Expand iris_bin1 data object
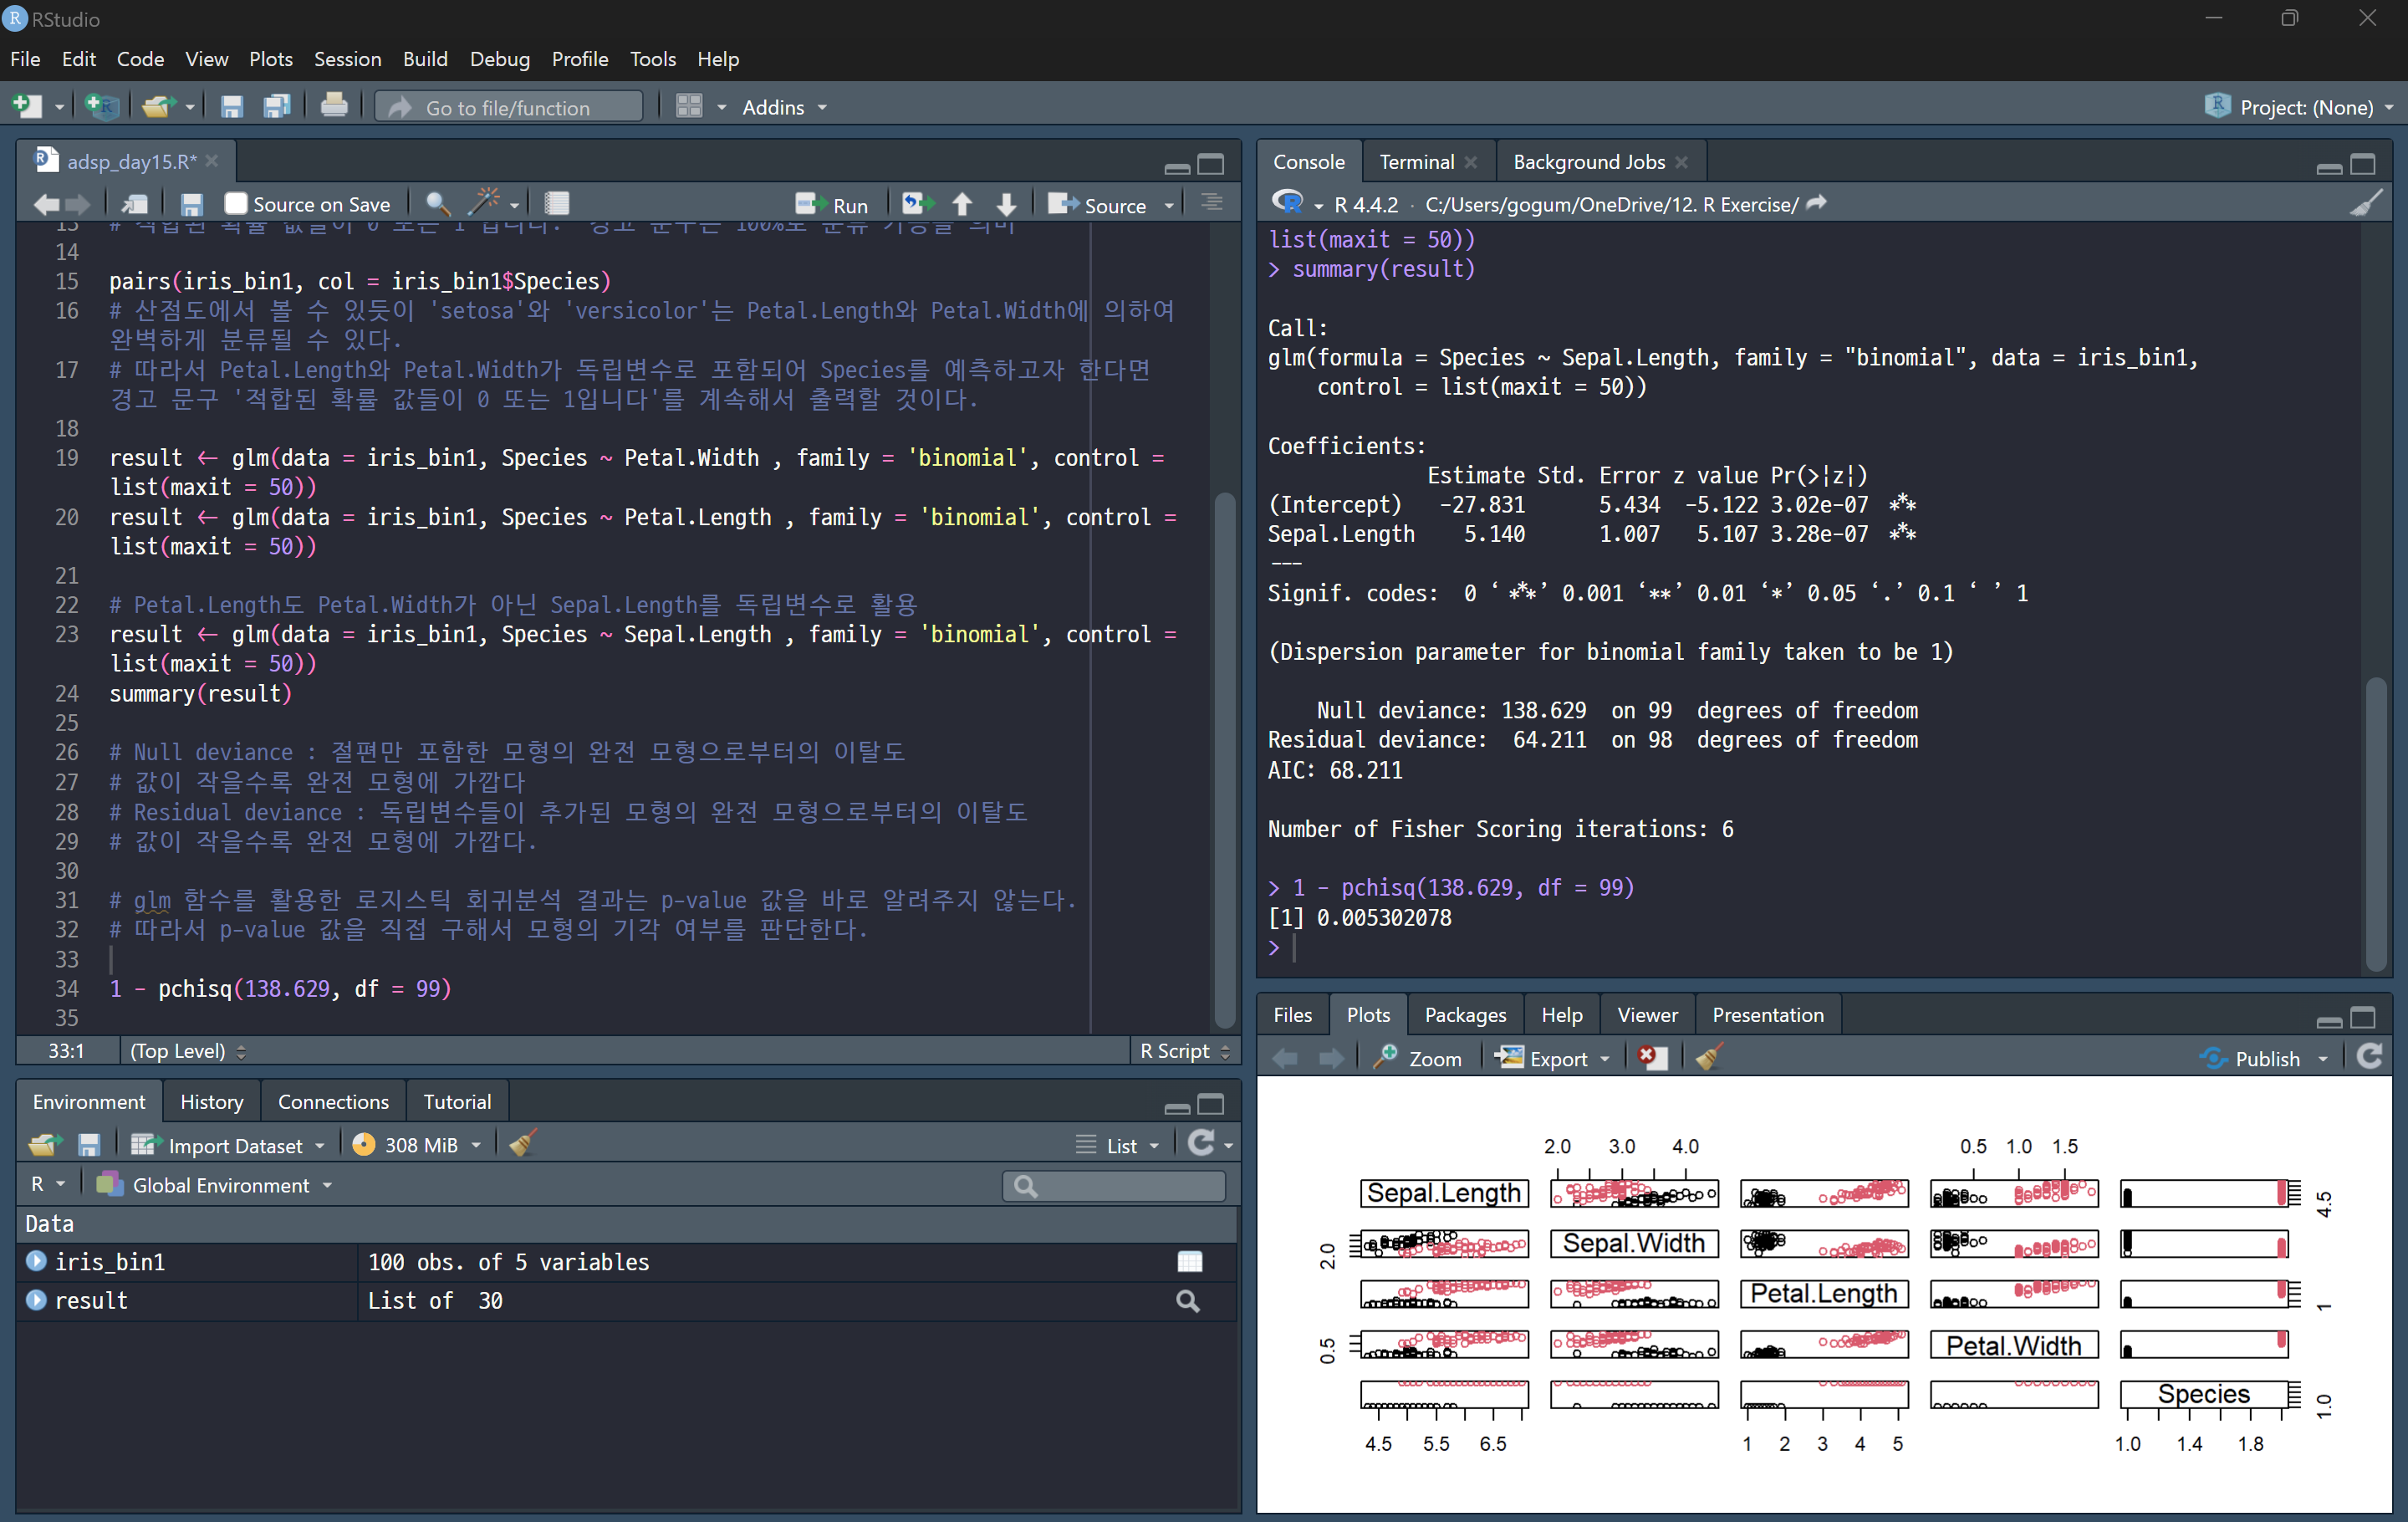 pos(37,1261)
